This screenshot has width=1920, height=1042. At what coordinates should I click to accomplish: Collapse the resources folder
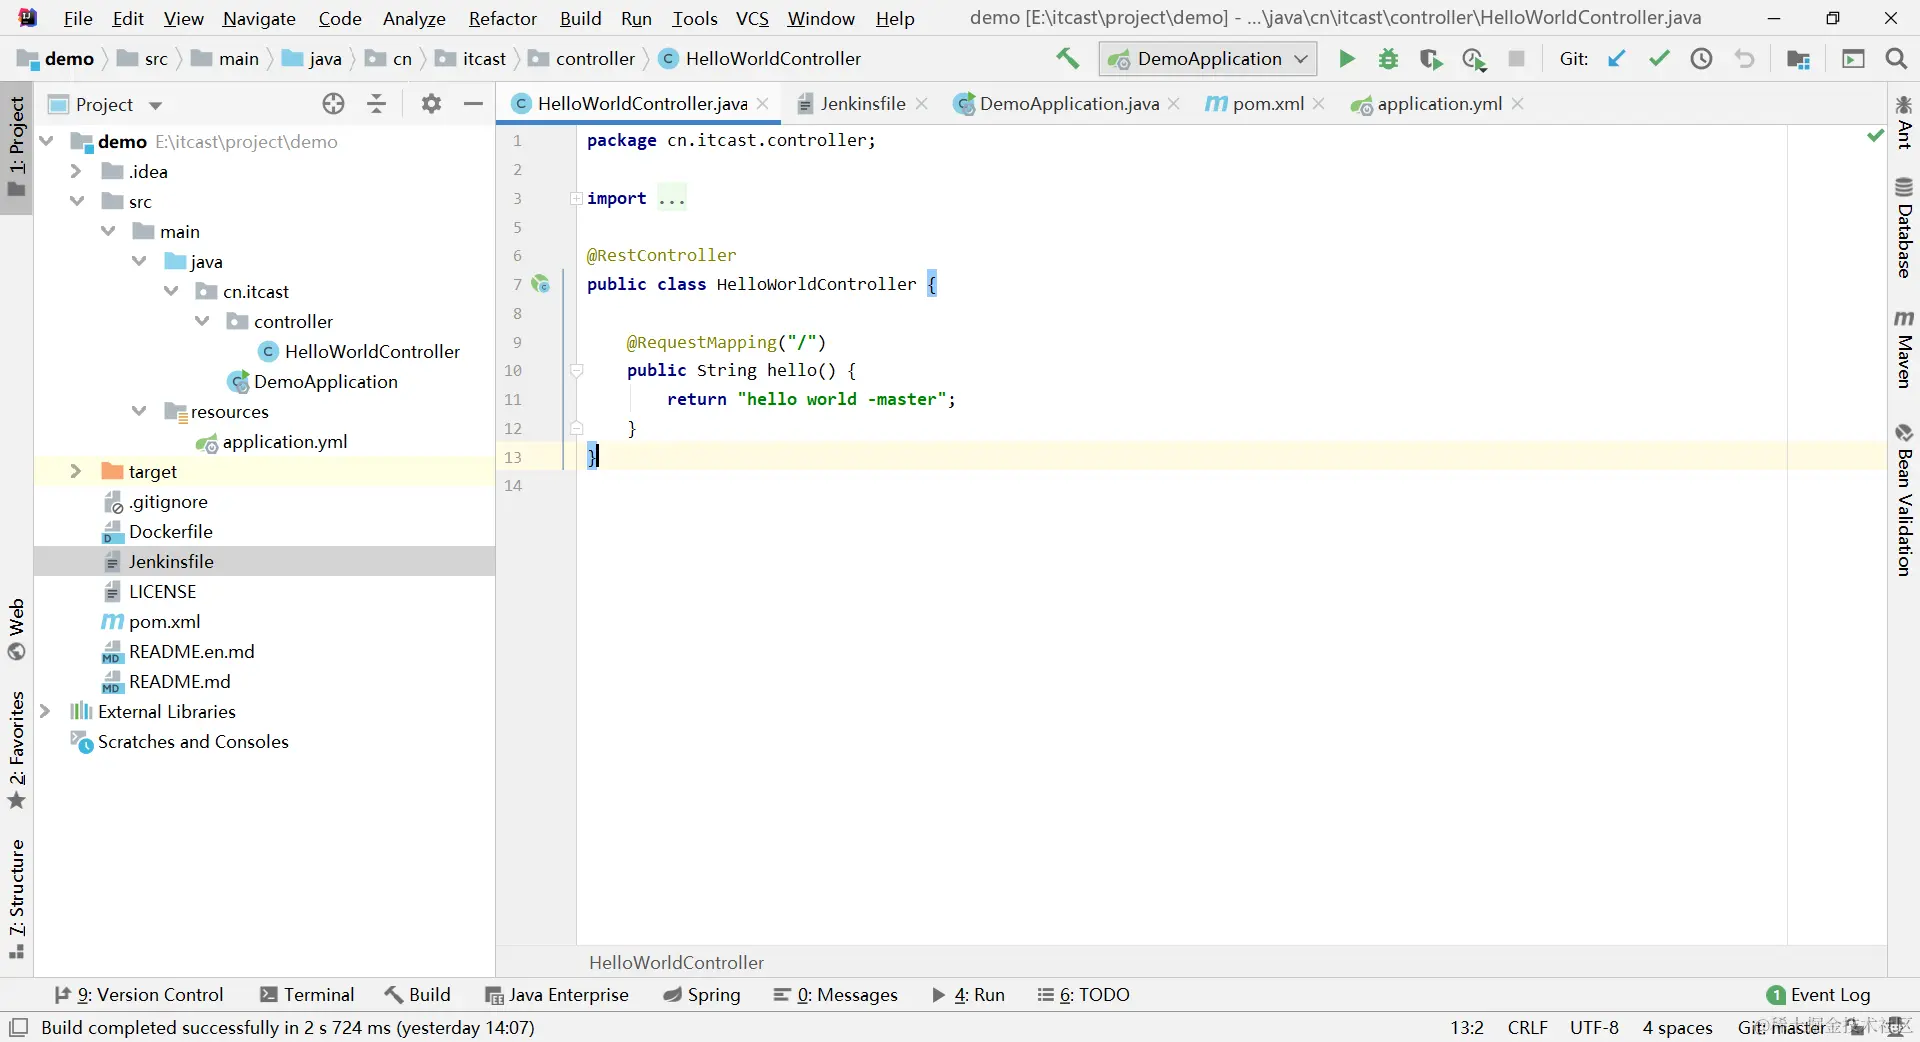click(139, 411)
